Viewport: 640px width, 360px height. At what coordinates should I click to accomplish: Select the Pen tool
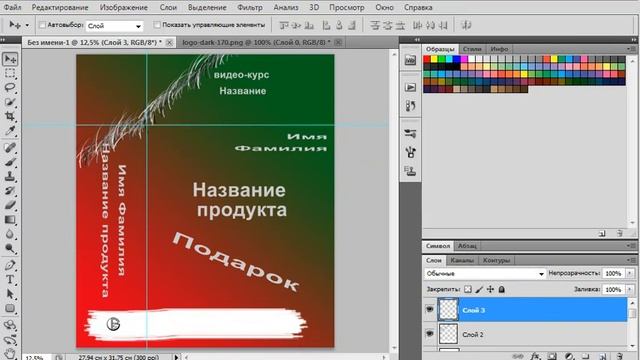10,265
